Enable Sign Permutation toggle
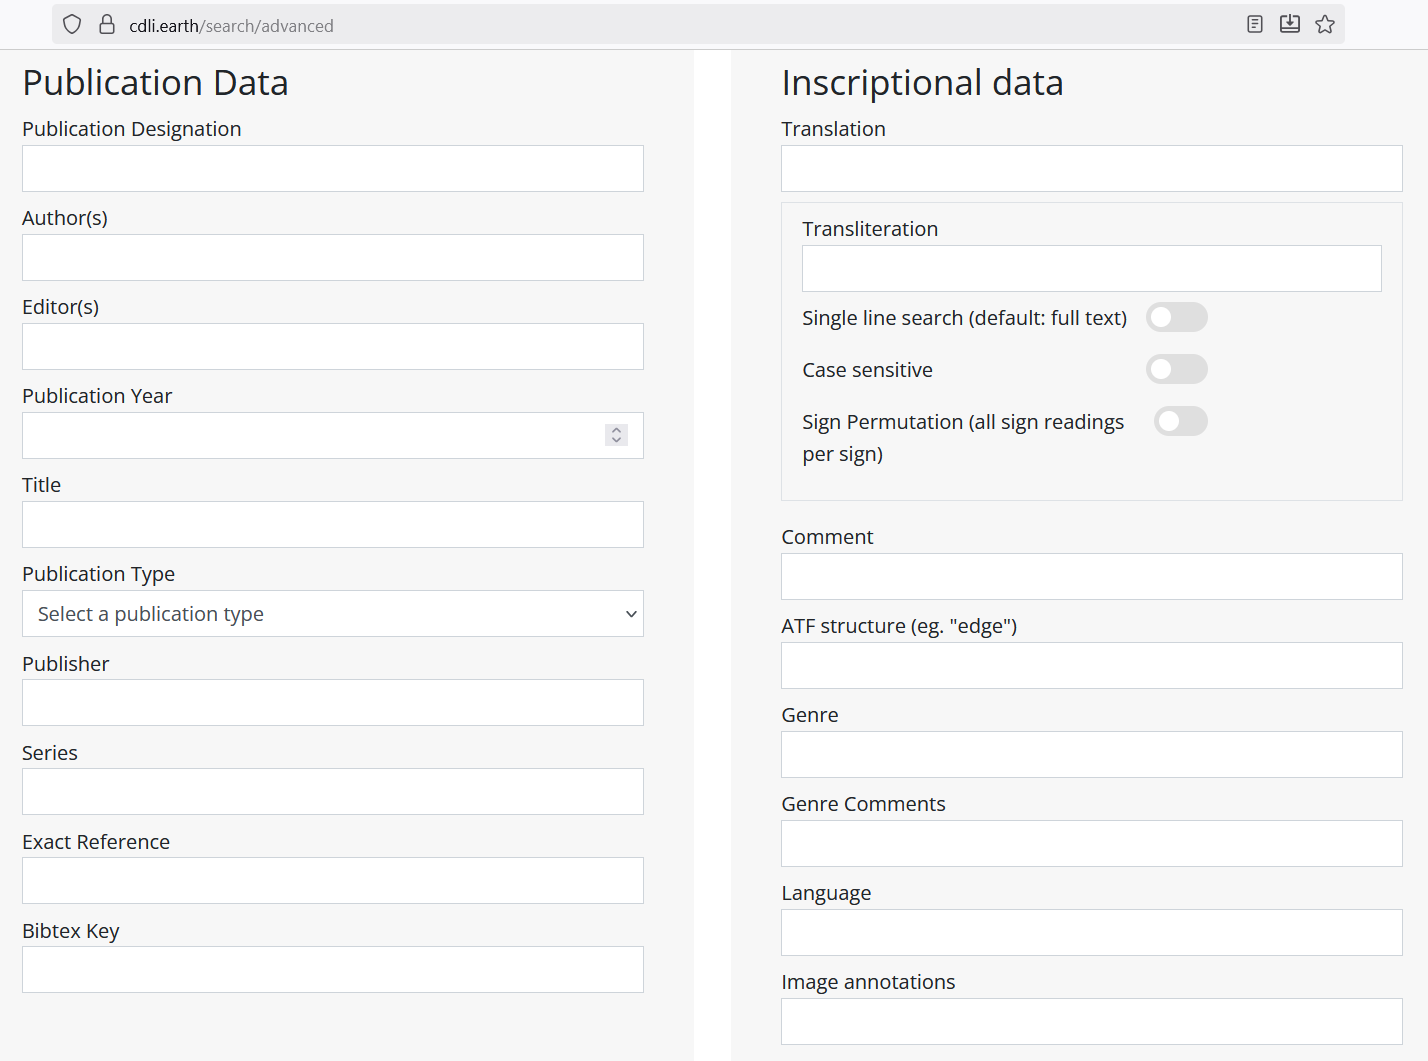Viewport: 1428px width, 1061px height. coord(1180,422)
